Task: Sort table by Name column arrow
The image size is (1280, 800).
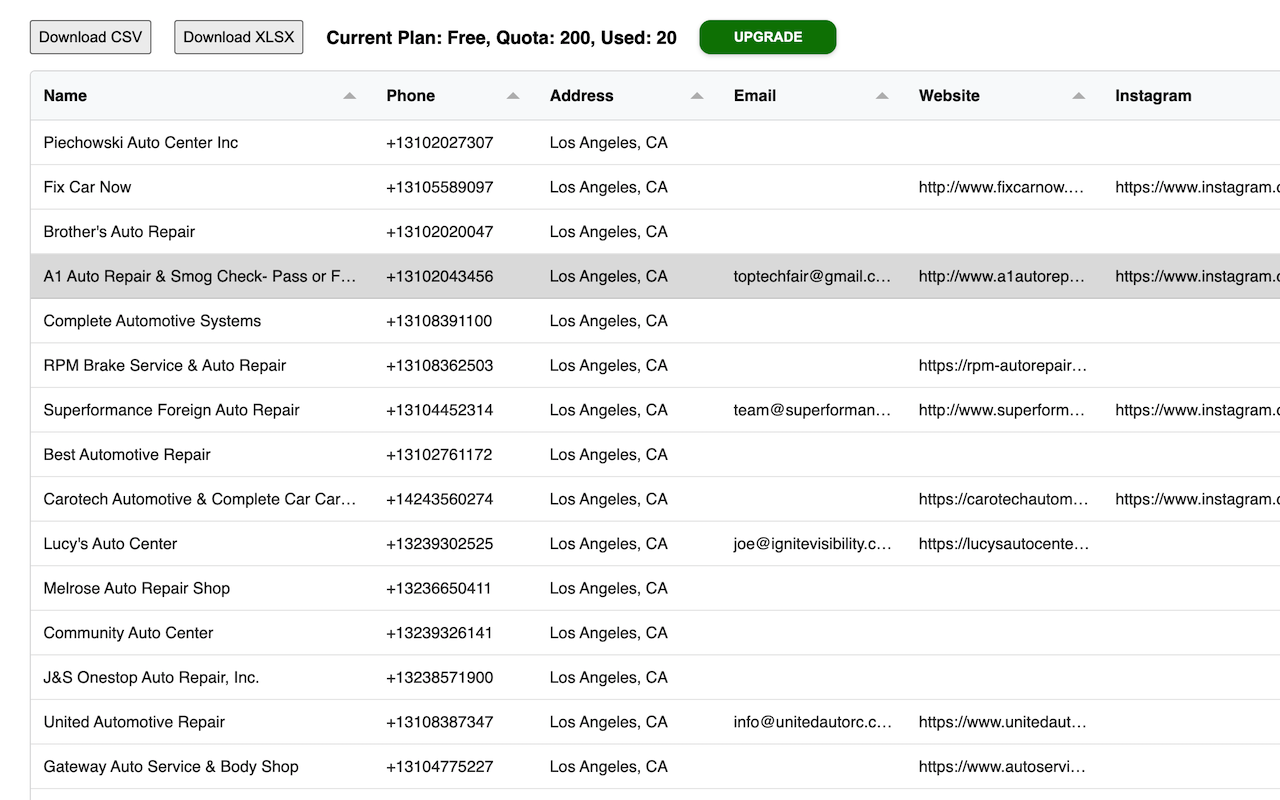Action: 349,96
